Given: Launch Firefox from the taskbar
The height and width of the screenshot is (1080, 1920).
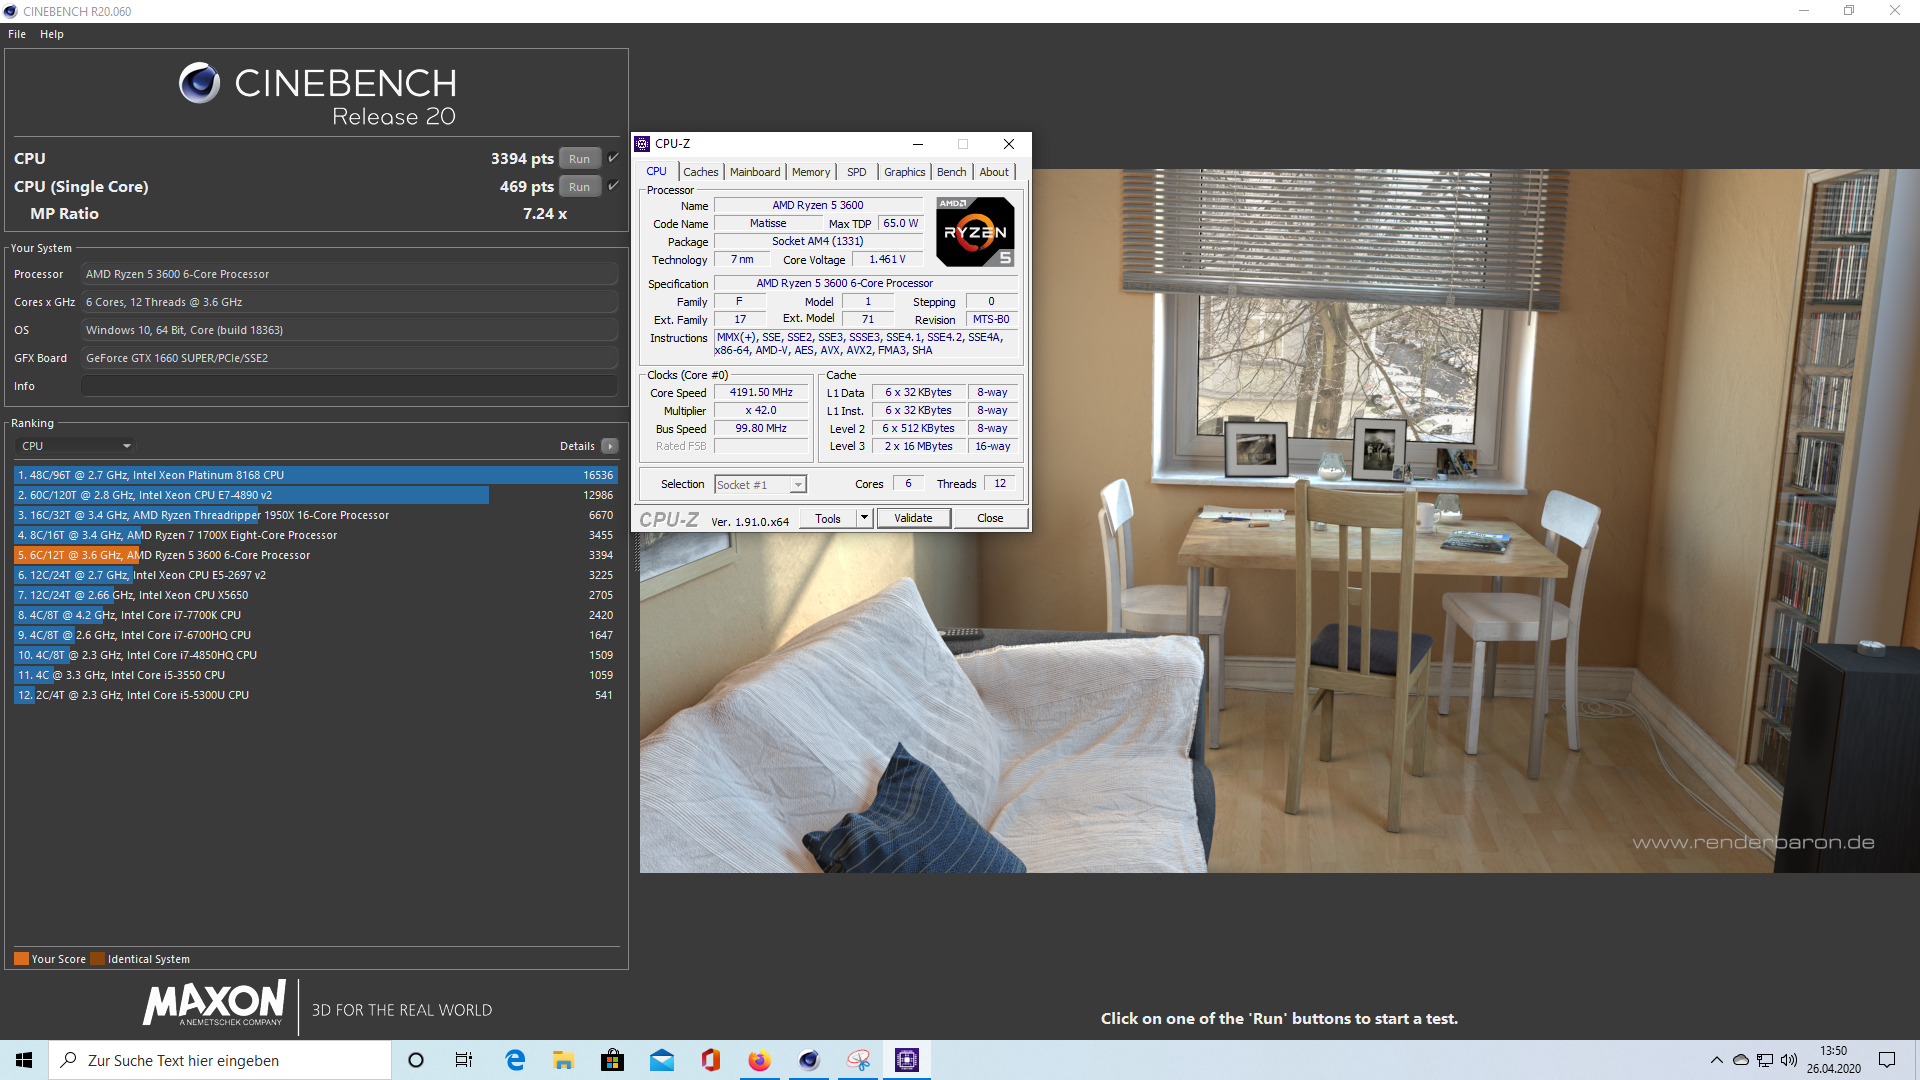Looking at the screenshot, I should pos(759,1059).
